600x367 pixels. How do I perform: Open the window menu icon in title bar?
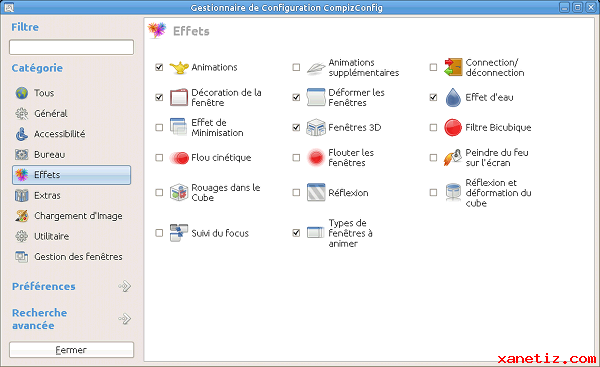8,7
